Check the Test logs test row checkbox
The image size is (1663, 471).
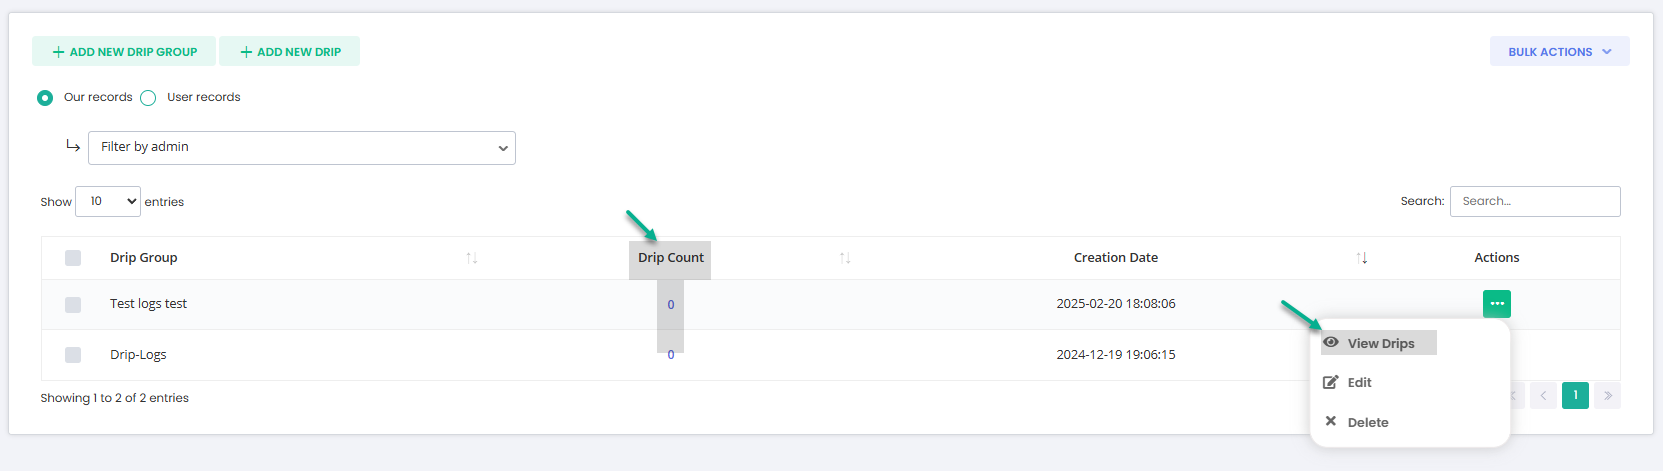pos(73,304)
